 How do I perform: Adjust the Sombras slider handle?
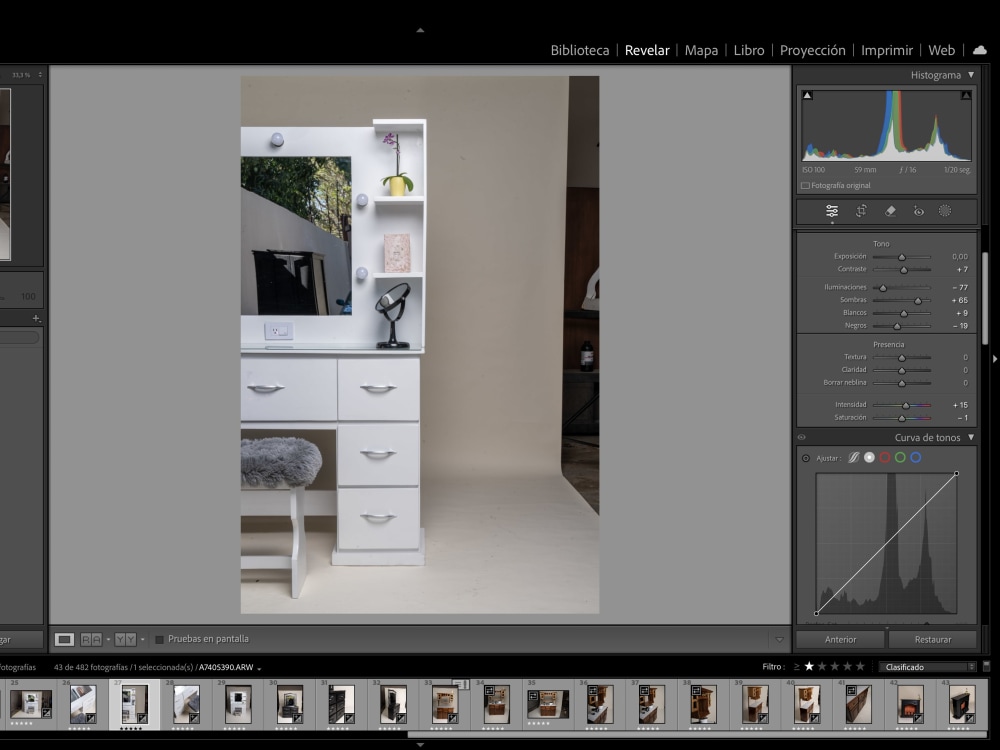pyautogui.click(x=918, y=300)
